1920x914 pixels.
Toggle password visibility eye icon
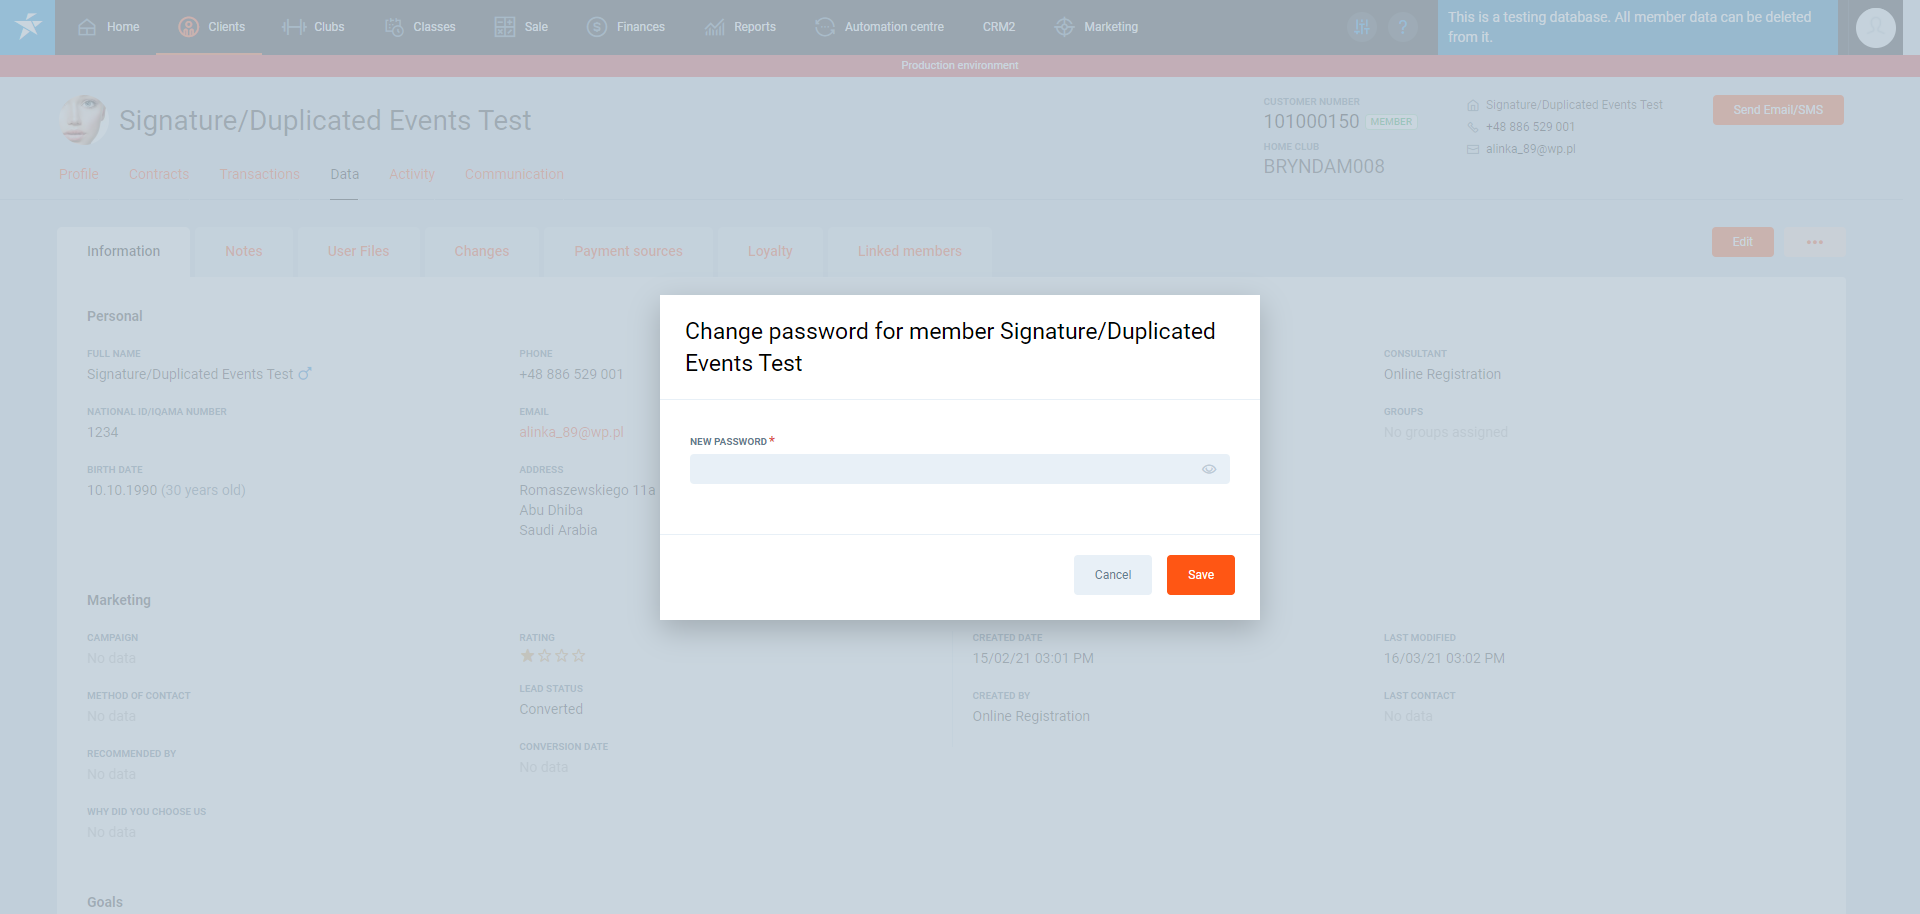pos(1209,469)
